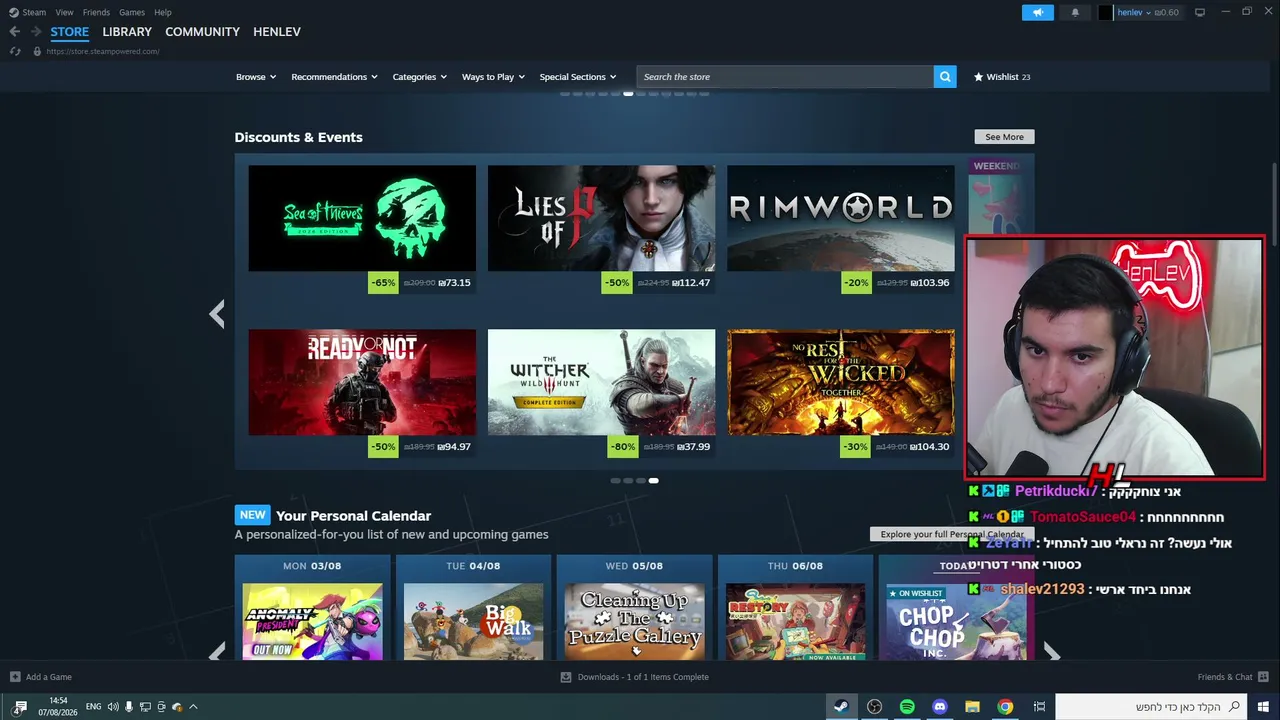The image size is (1280, 720).
Task: Open Google Chrome from the taskbar
Action: click(1005, 707)
